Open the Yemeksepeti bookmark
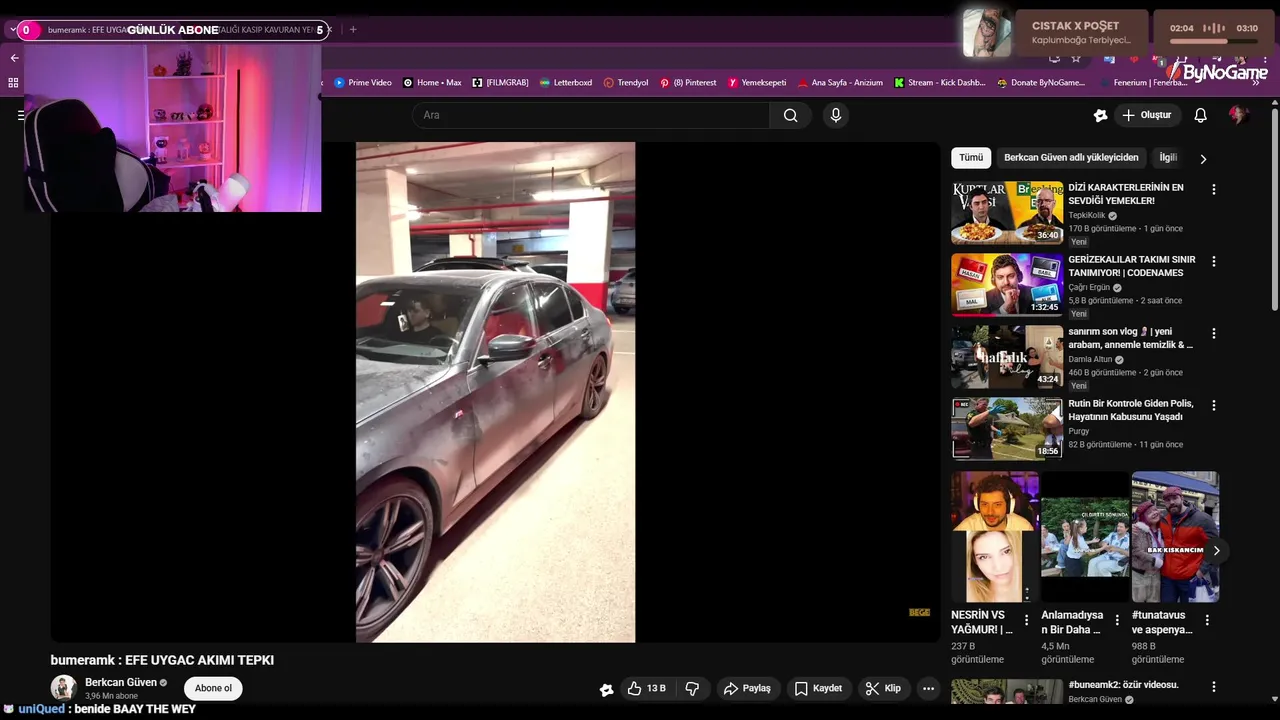Viewport: 1280px width, 720px height. tap(757, 83)
